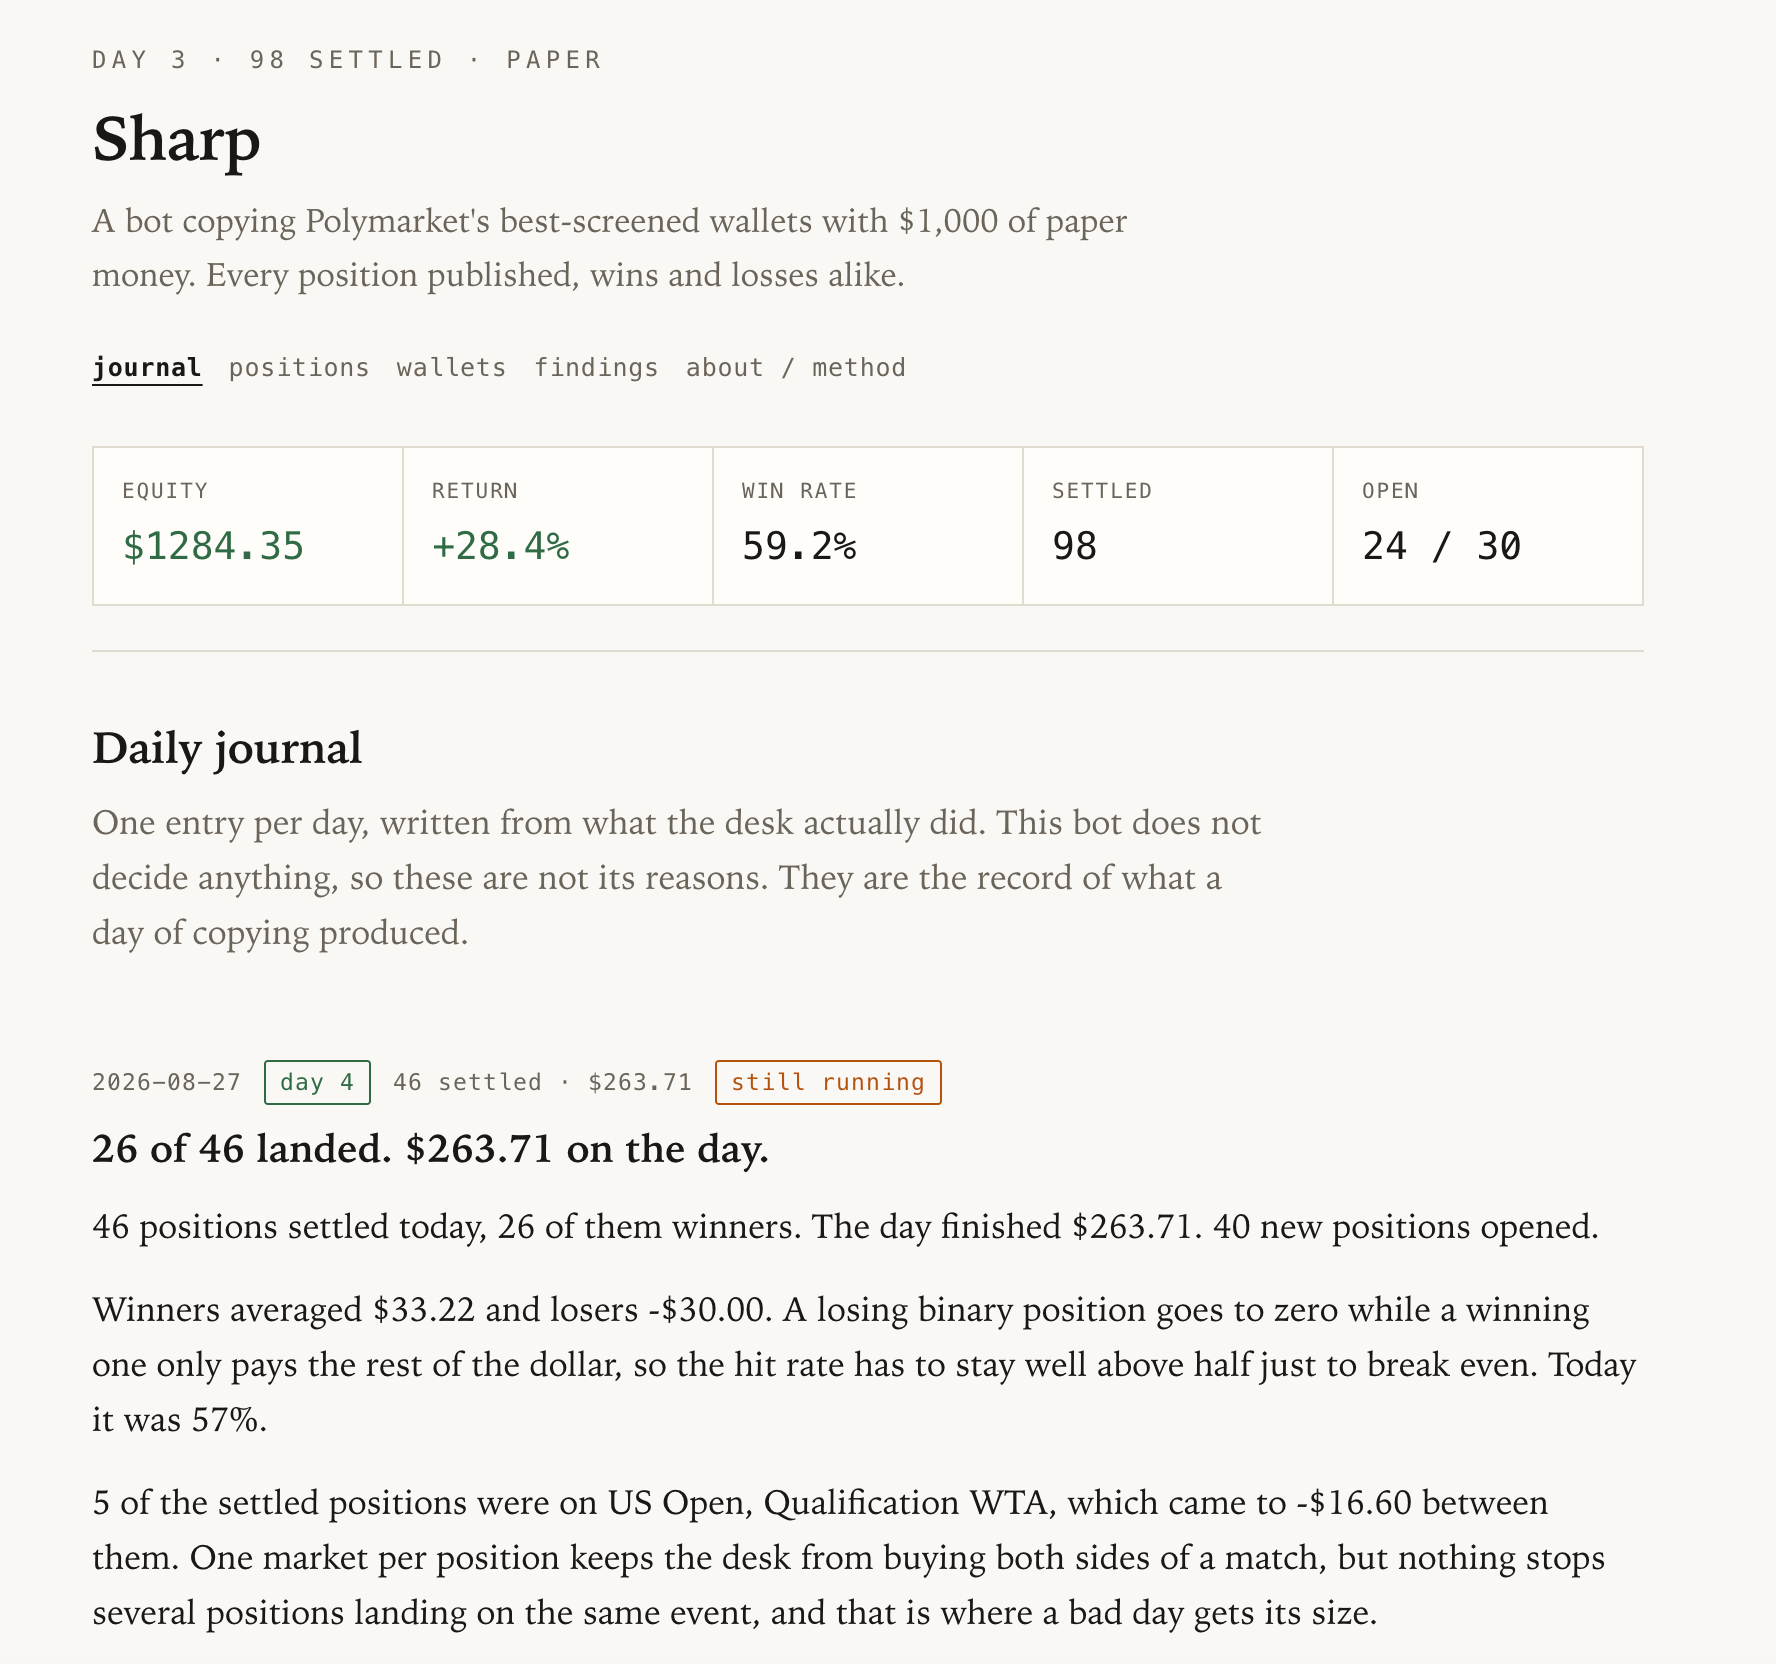Click the Sharp site title
The image size is (1776, 1664).
pos(176,139)
